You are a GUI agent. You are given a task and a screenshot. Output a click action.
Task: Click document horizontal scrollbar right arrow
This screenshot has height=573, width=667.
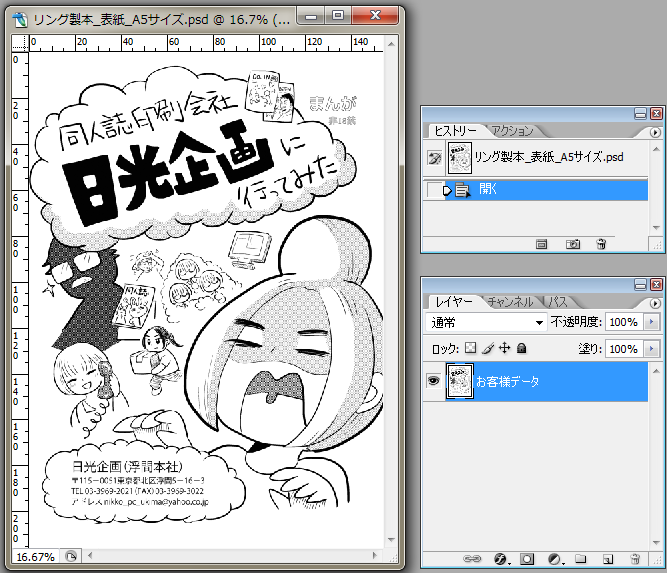374,555
